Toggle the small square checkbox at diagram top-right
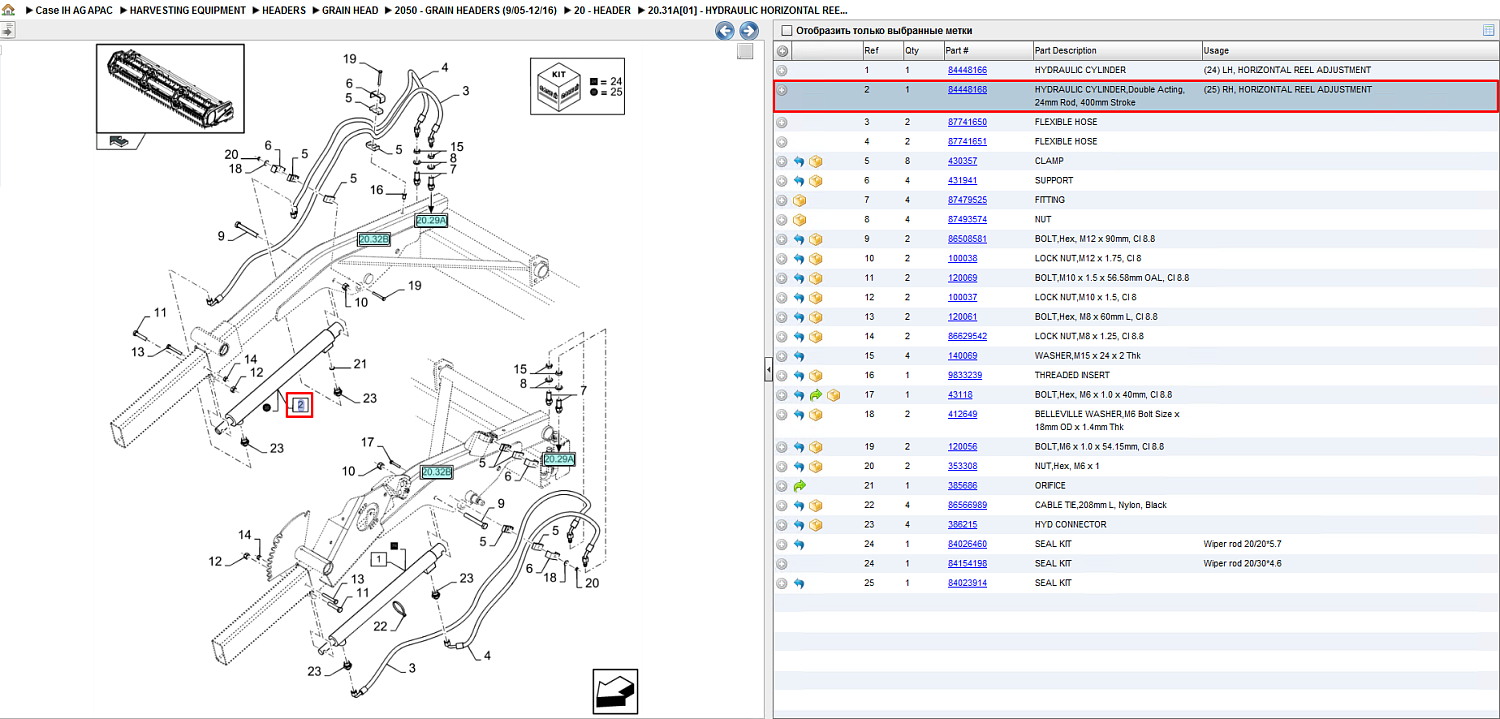The image size is (1500, 719). tap(745, 51)
